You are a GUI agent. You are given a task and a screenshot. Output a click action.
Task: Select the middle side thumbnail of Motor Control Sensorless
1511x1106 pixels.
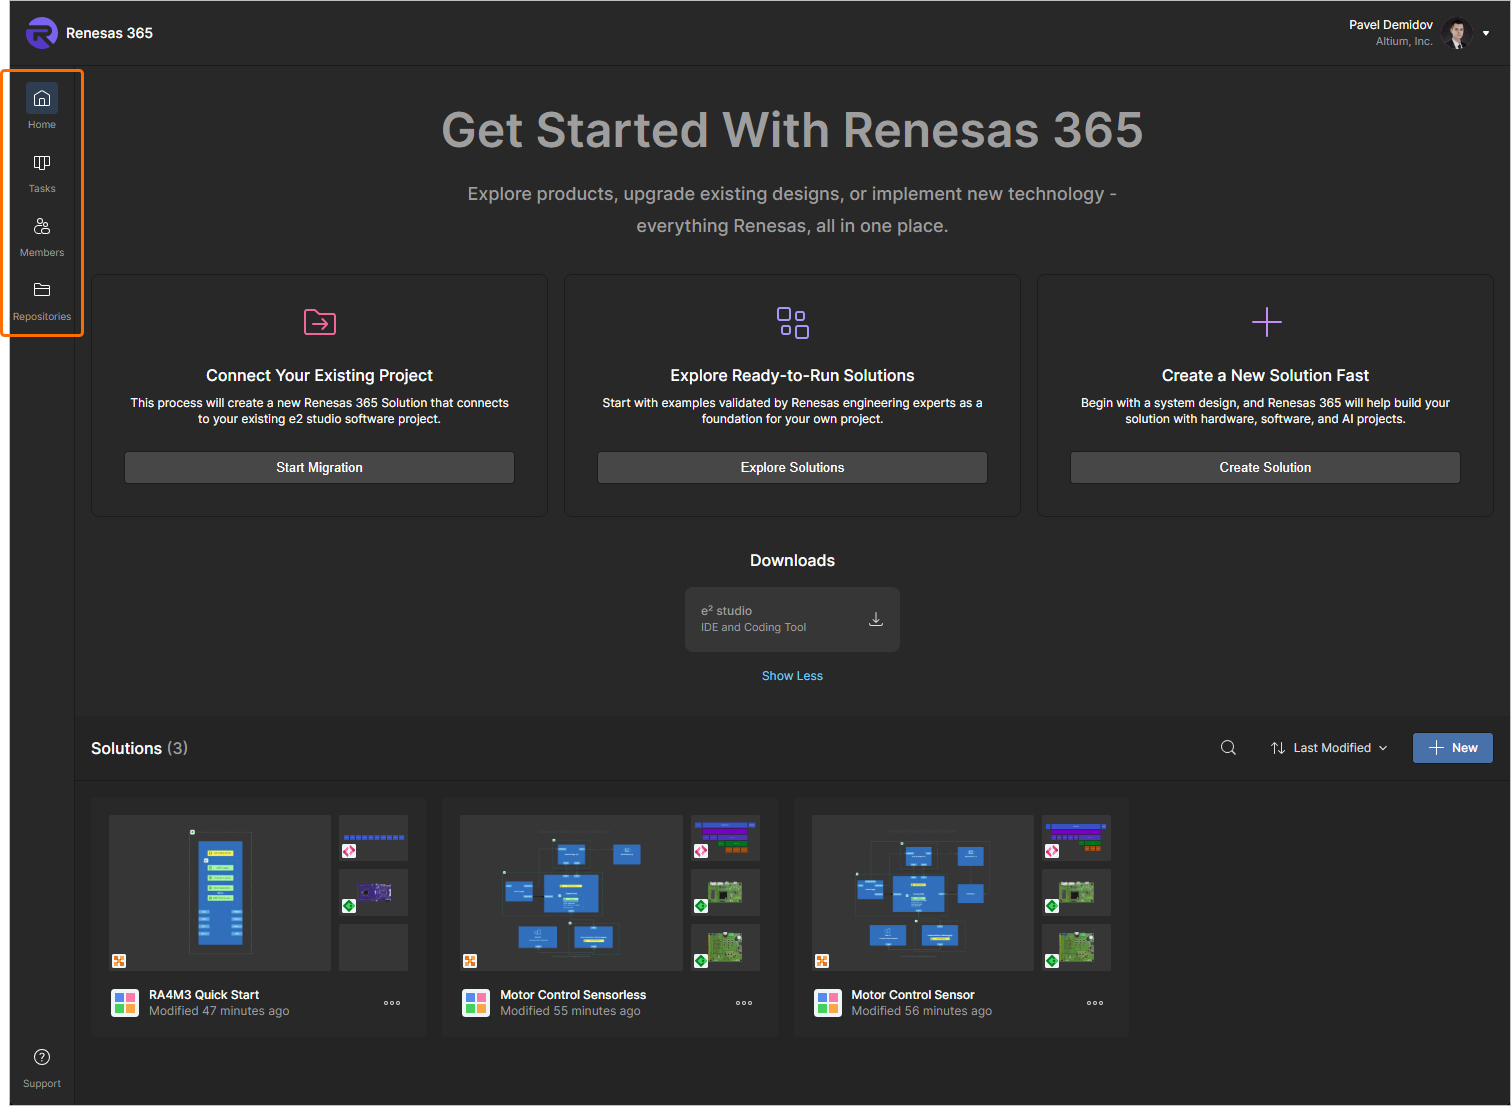coord(725,892)
